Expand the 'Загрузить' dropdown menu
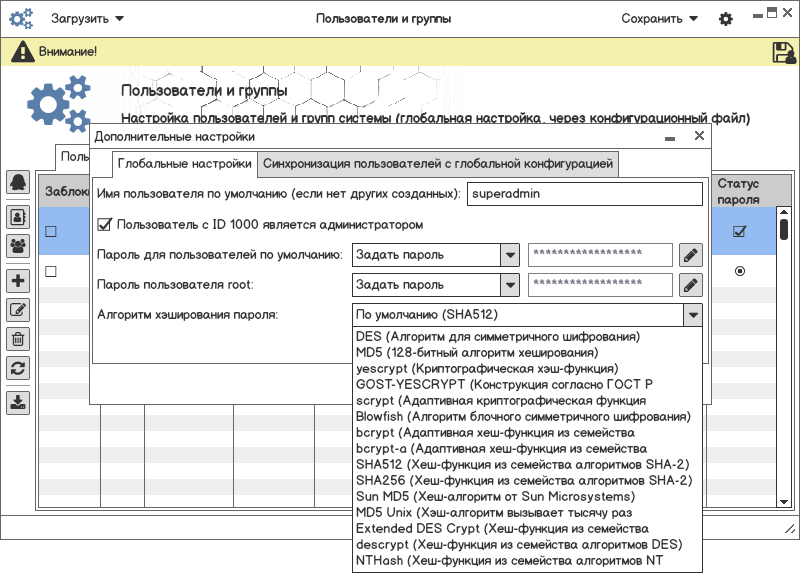The image size is (800, 574). click(87, 19)
